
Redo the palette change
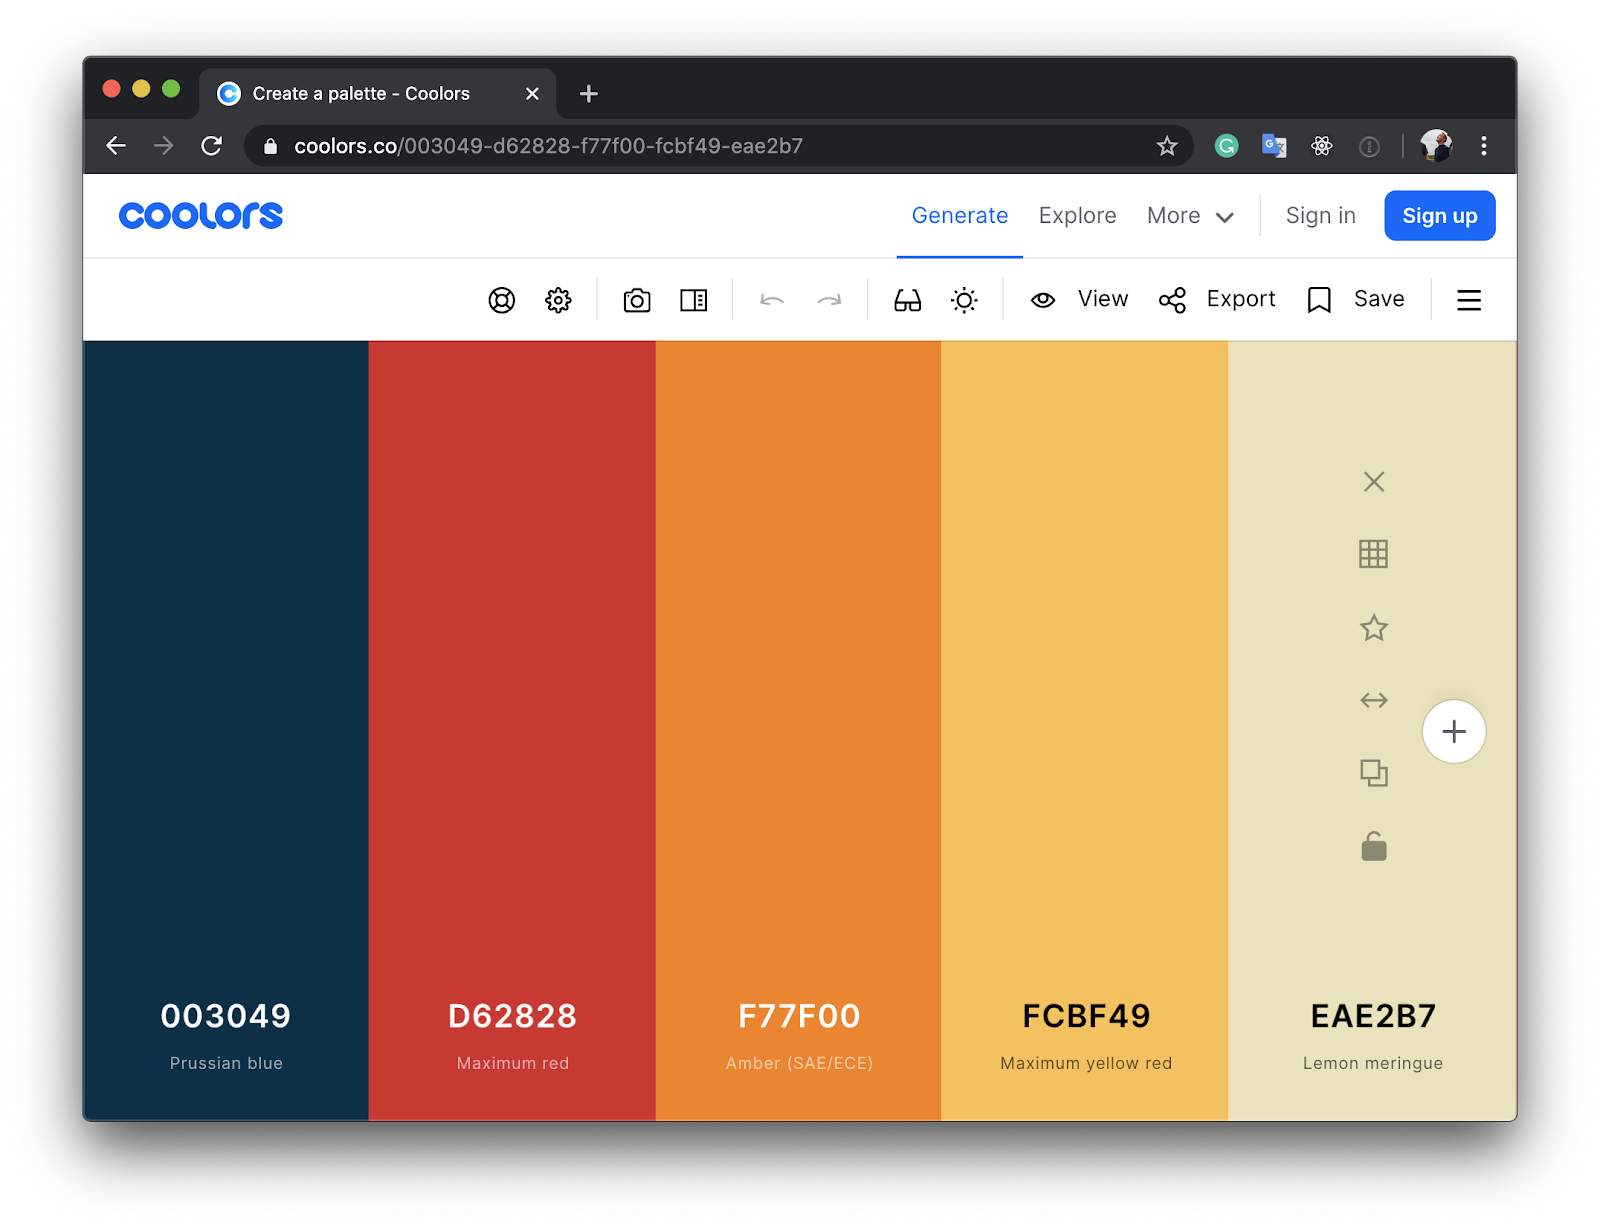point(829,300)
